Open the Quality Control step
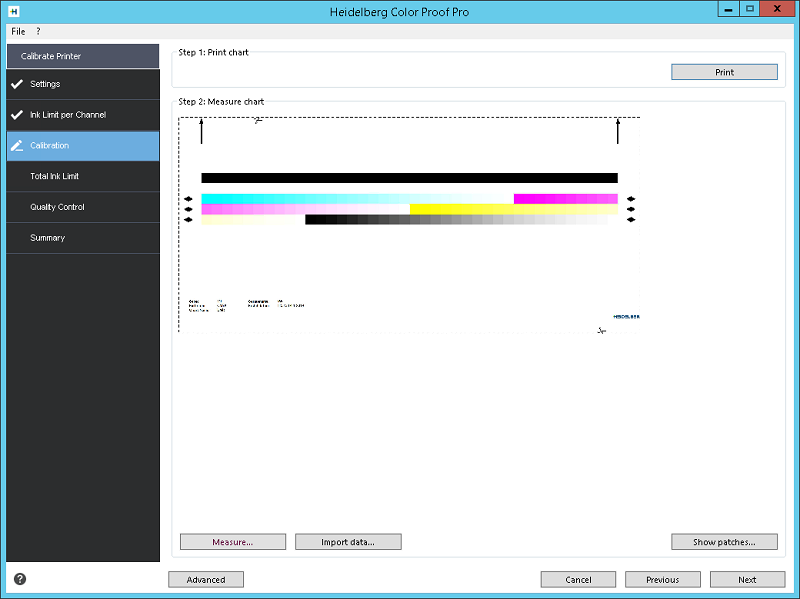The width and height of the screenshot is (800, 599). pyautogui.click(x=83, y=207)
